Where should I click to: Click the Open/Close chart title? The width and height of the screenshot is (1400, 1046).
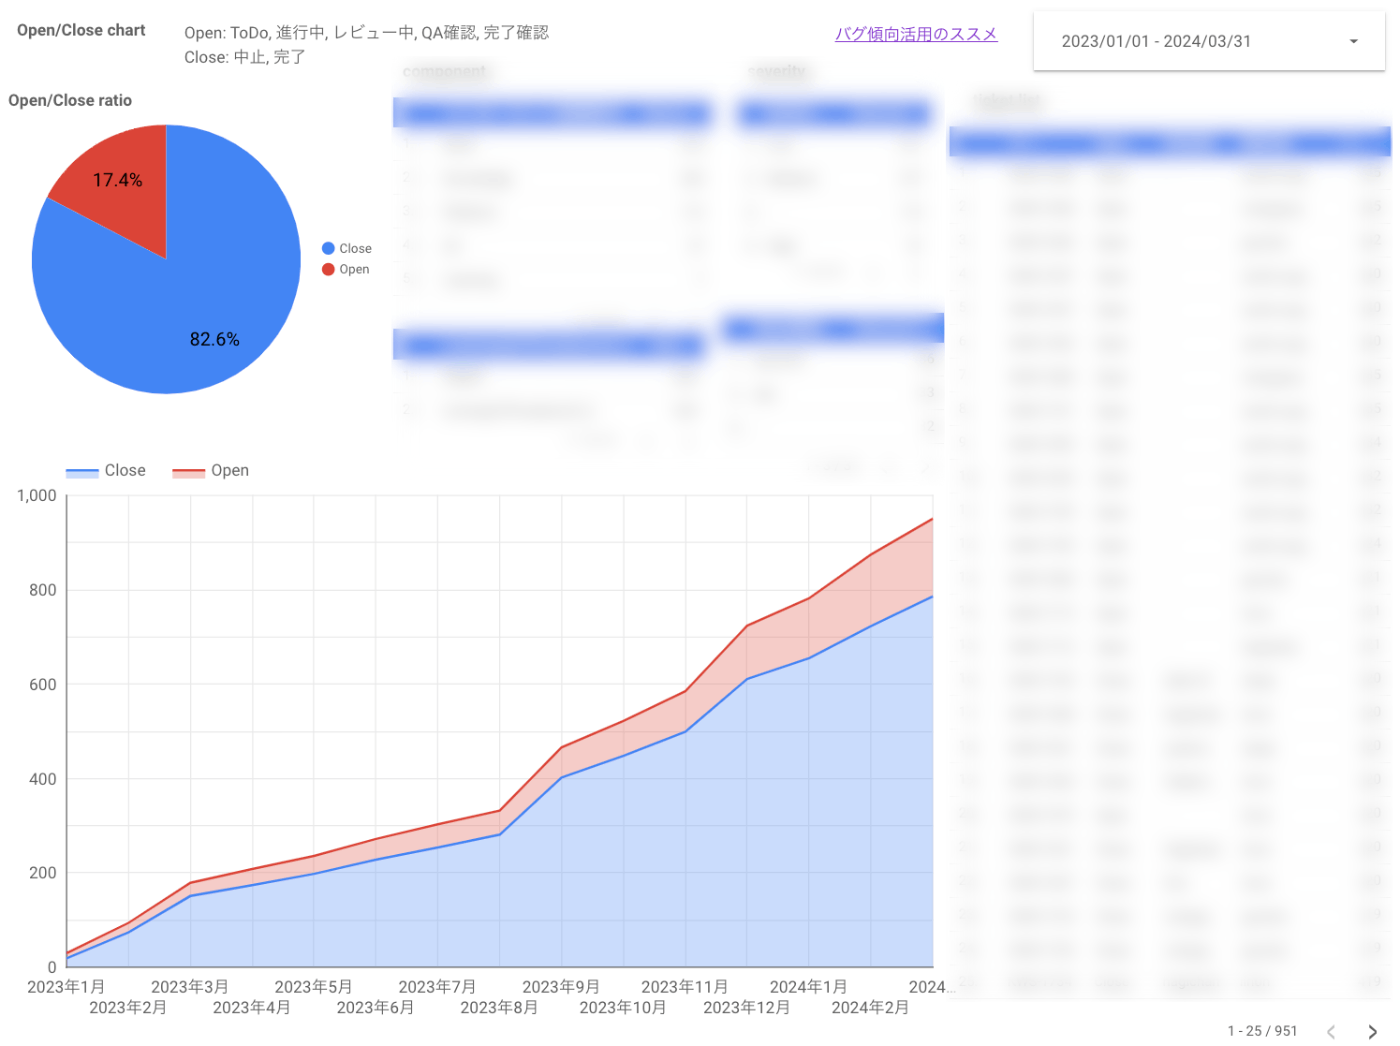pos(80,30)
